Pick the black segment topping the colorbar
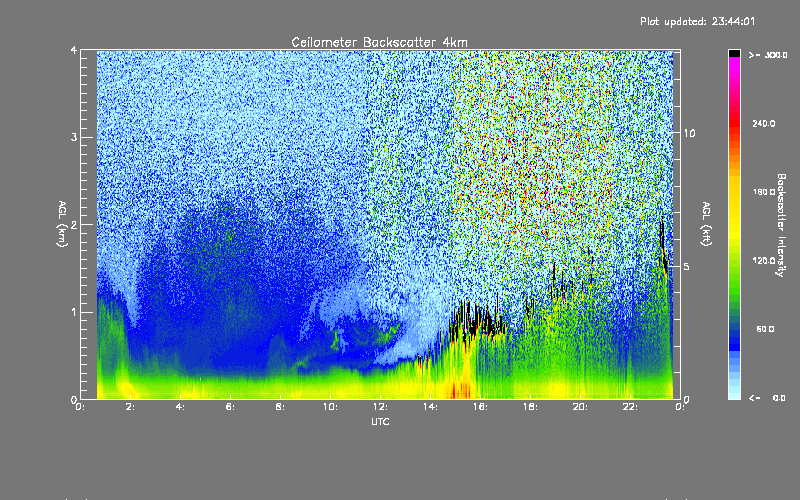The height and width of the screenshot is (500, 800). [x=734, y=53]
